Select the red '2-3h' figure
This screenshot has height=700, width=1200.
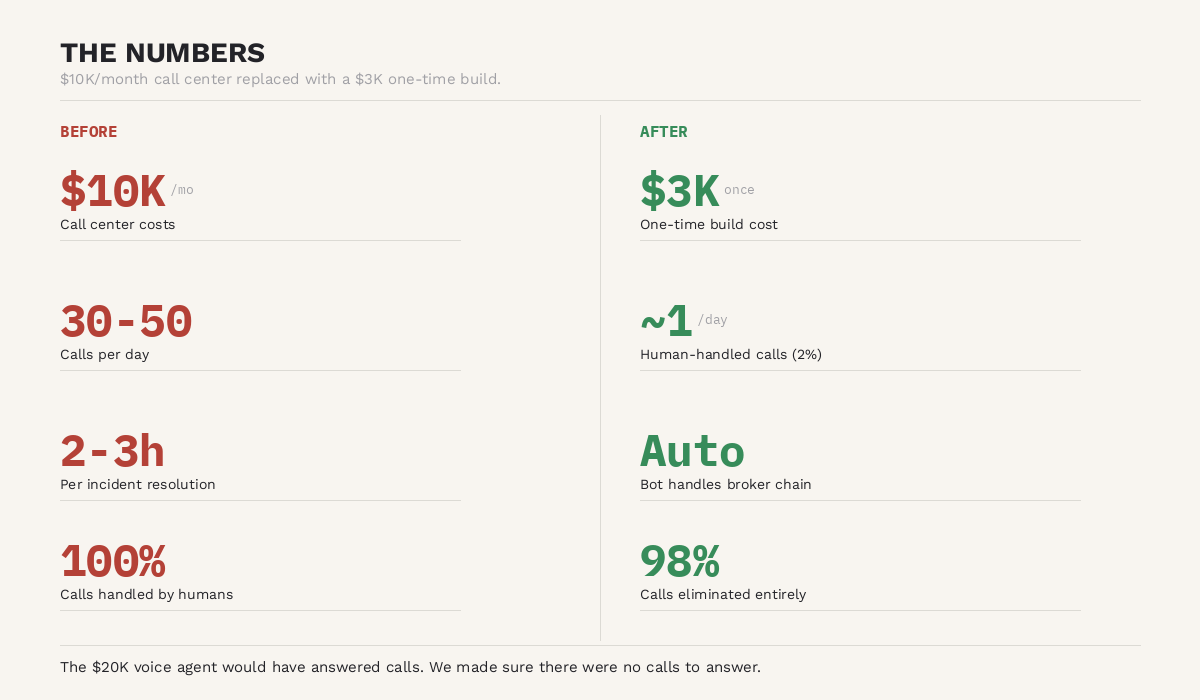click(112, 451)
